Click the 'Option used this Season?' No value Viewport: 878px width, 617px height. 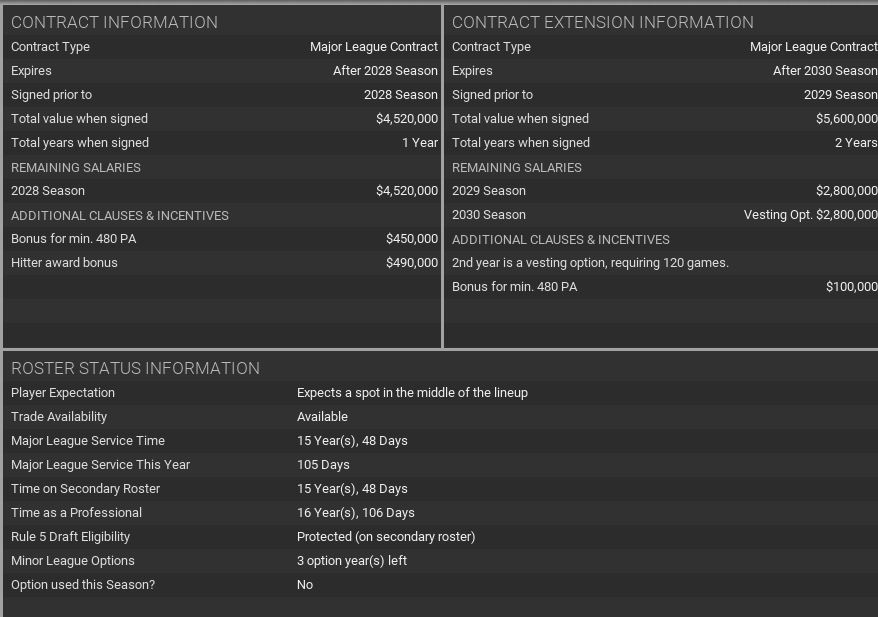click(305, 585)
